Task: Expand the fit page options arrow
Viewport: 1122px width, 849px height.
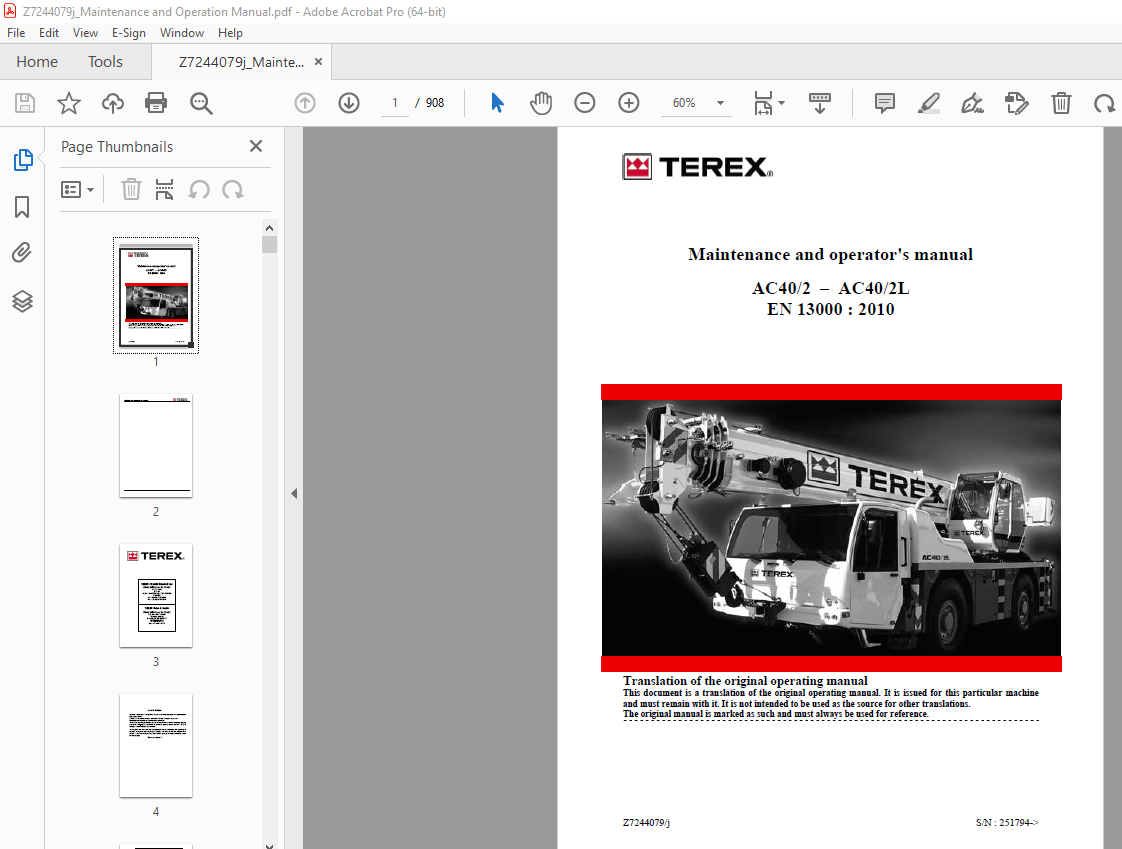Action: pos(781,103)
